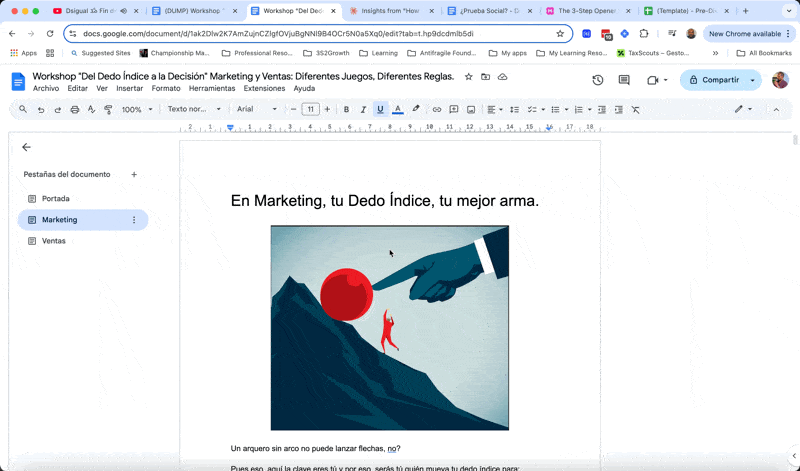
Task: Toggle underline formatting
Action: 380,110
